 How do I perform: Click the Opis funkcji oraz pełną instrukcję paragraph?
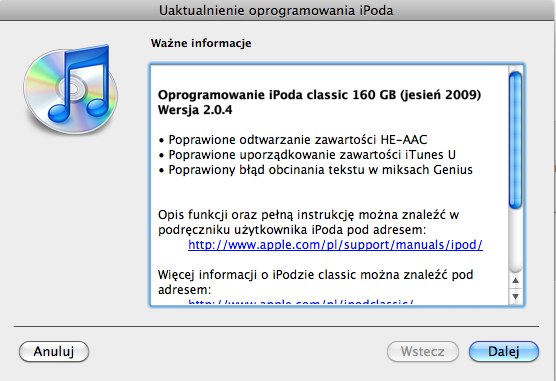click(x=308, y=222)
